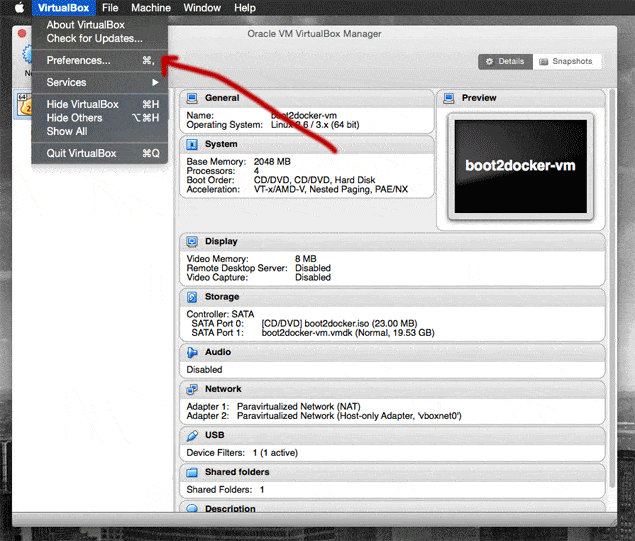Choose Hide Others
Image resolution: width=635 pixels, height=541 pixels.
coord(100,118)
